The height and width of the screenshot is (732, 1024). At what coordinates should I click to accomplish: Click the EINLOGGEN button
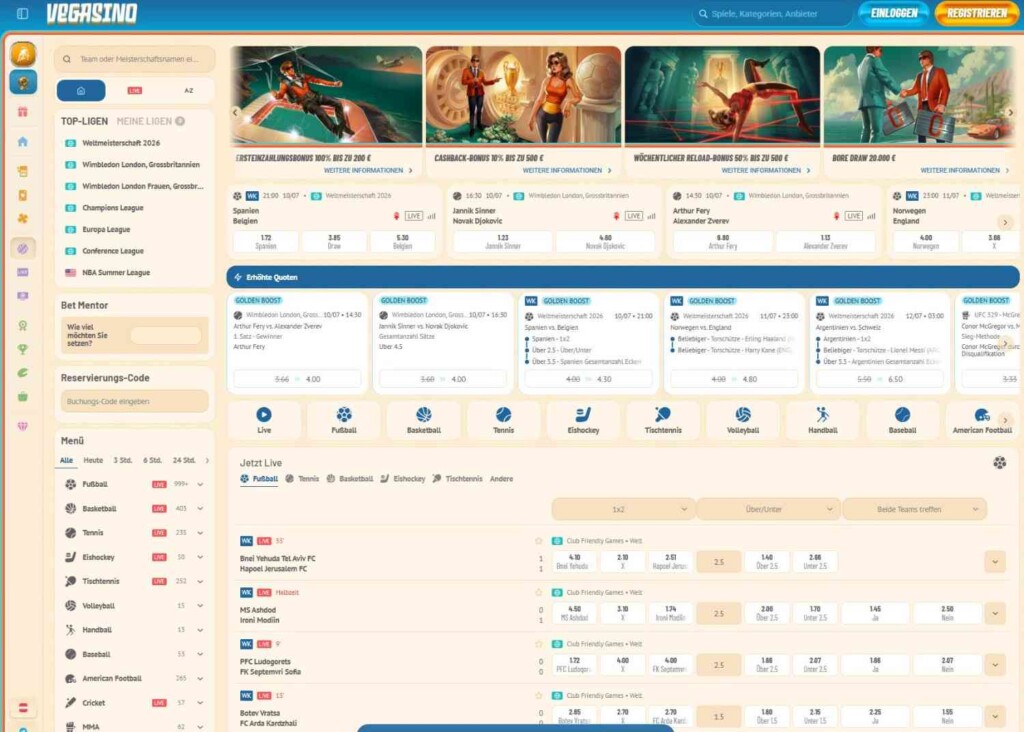point(894,14)
